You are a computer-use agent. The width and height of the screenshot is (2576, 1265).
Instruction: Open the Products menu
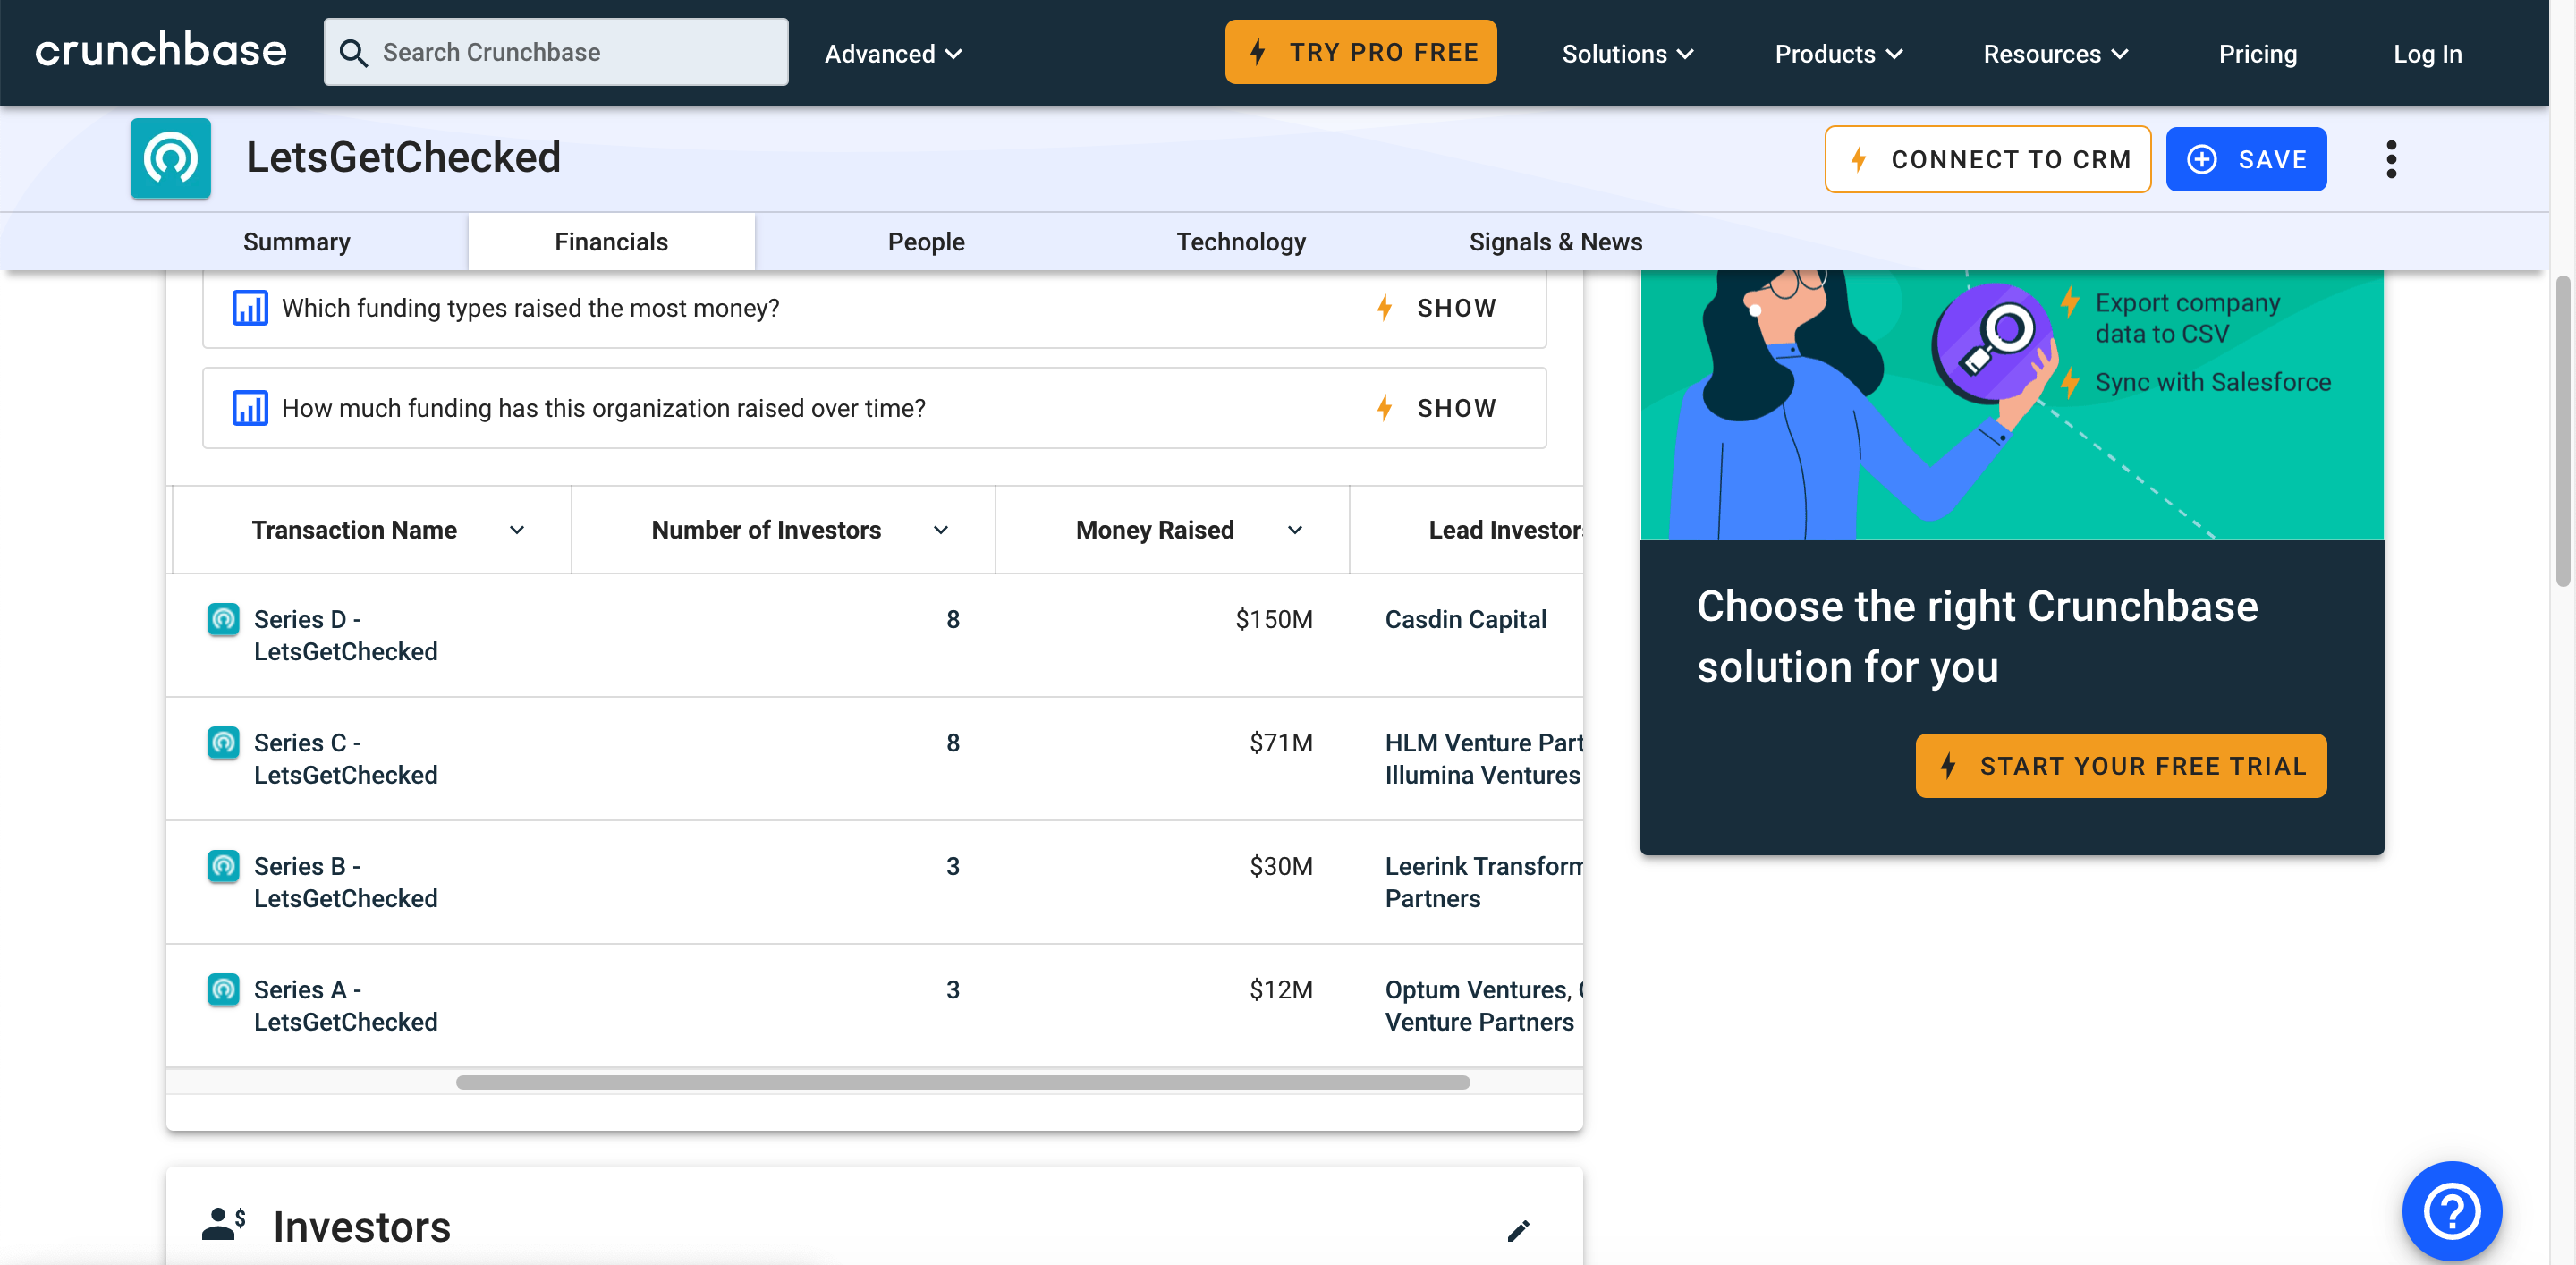click(1838, 54)
